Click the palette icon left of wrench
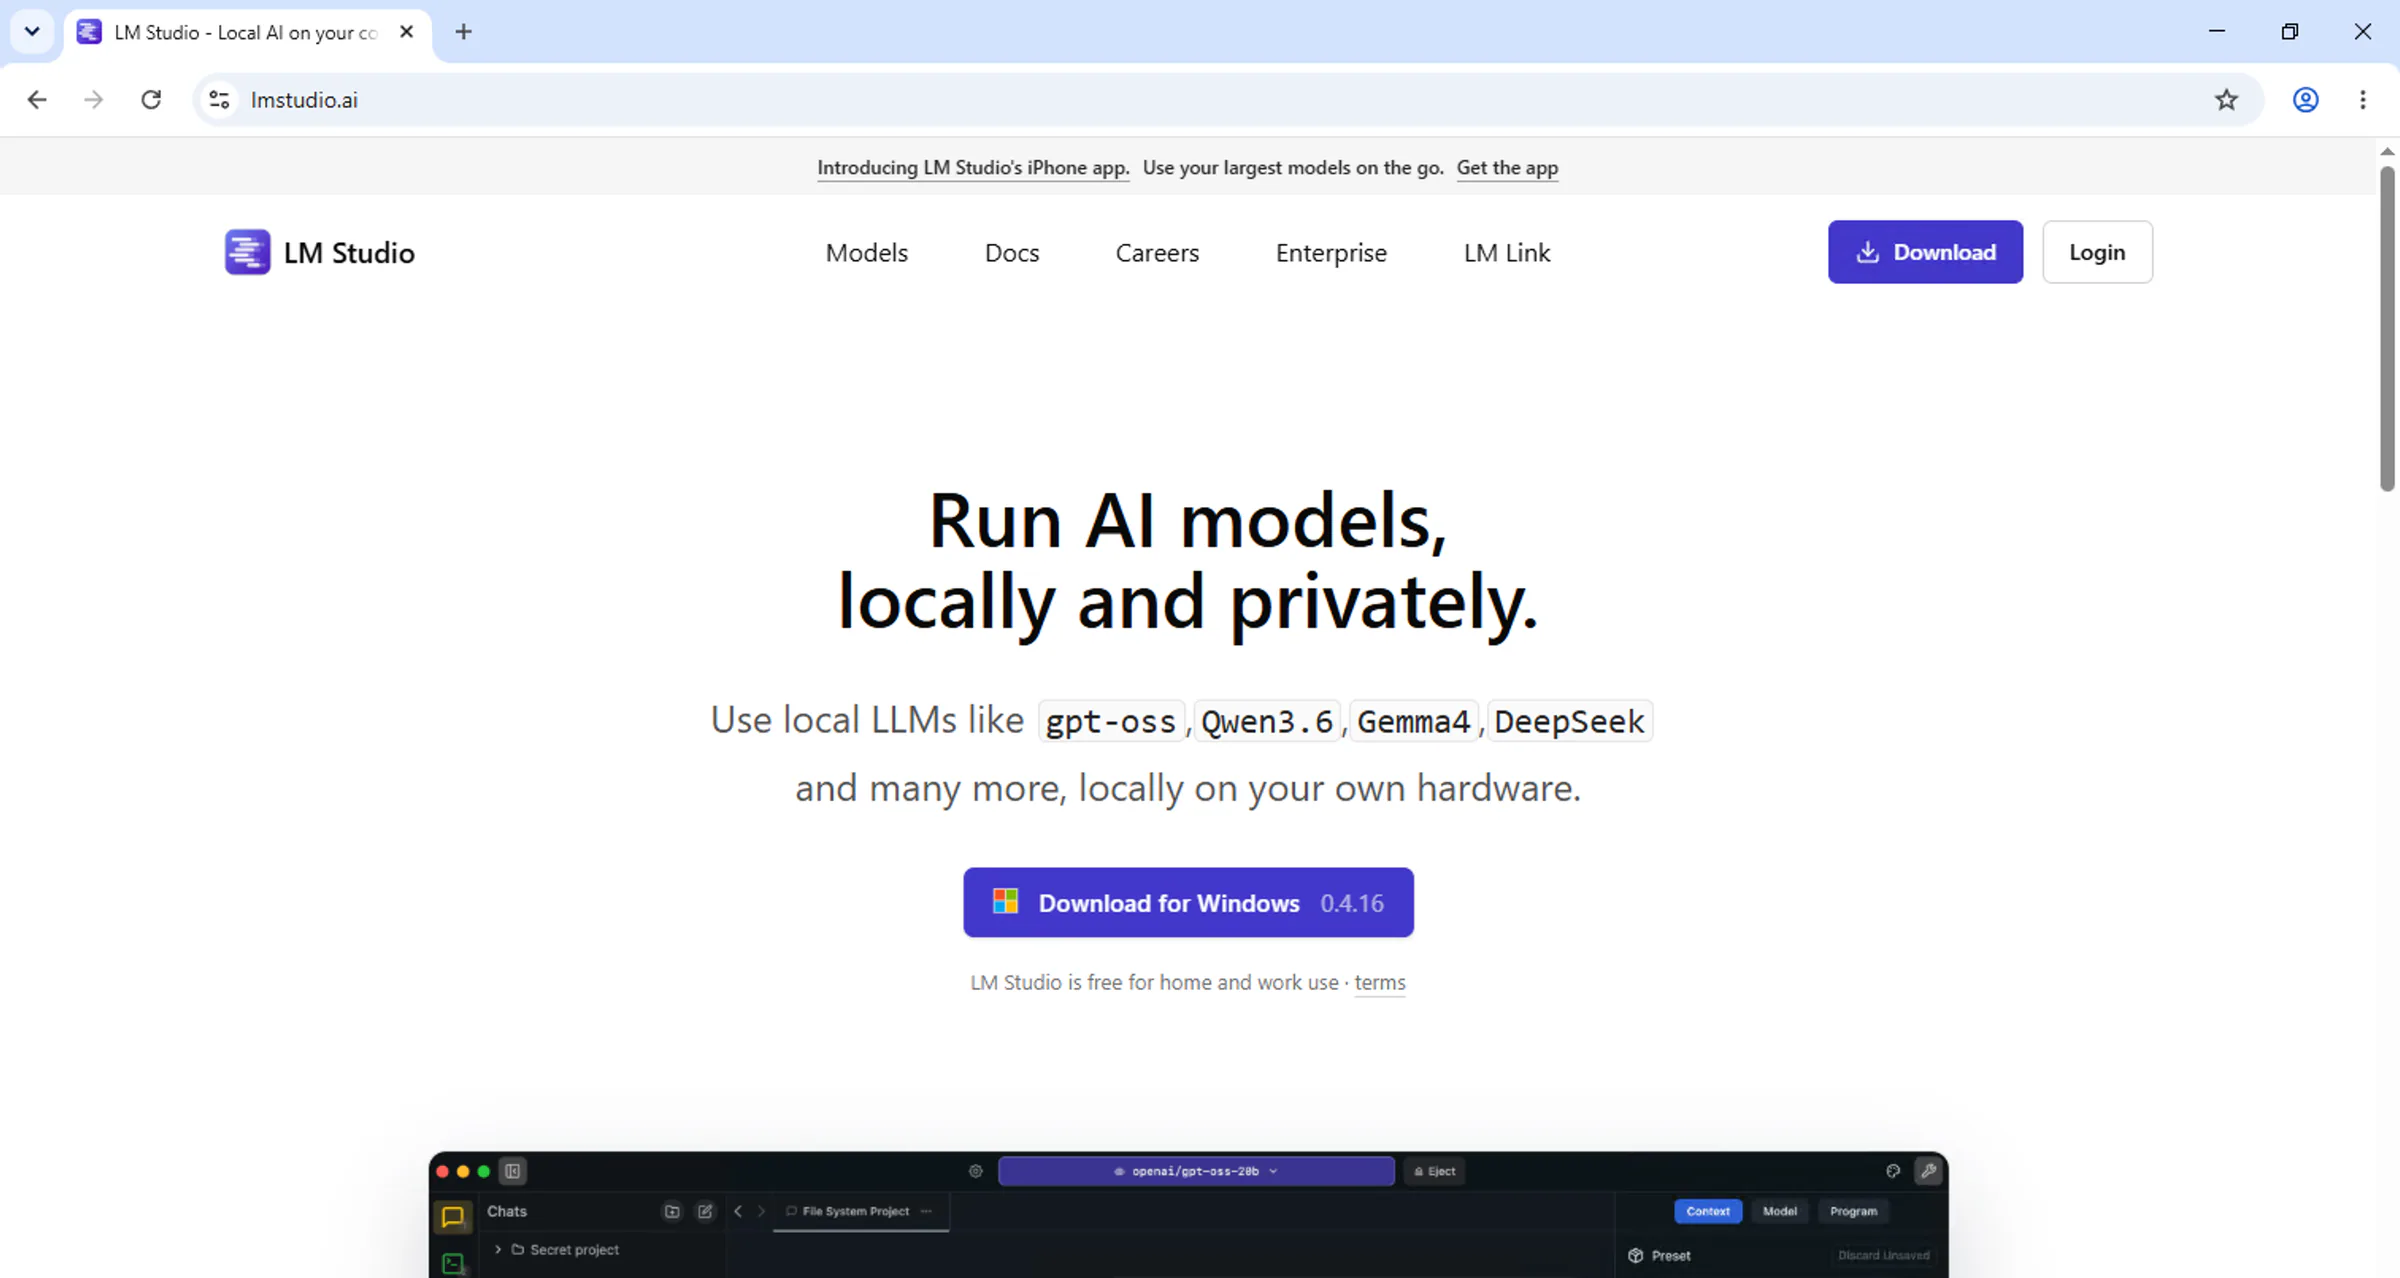The image size is (2400, 1278). (1893, 1171)
